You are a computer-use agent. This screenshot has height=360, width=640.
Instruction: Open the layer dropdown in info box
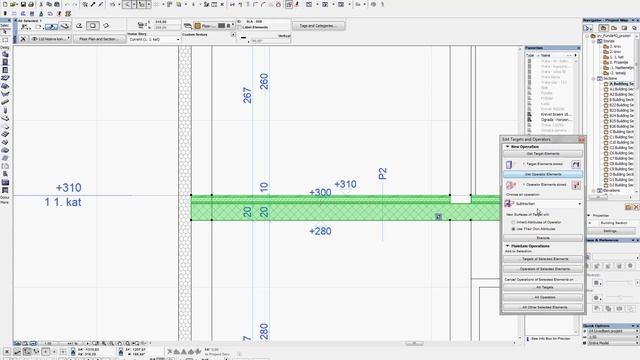point(51,39)
